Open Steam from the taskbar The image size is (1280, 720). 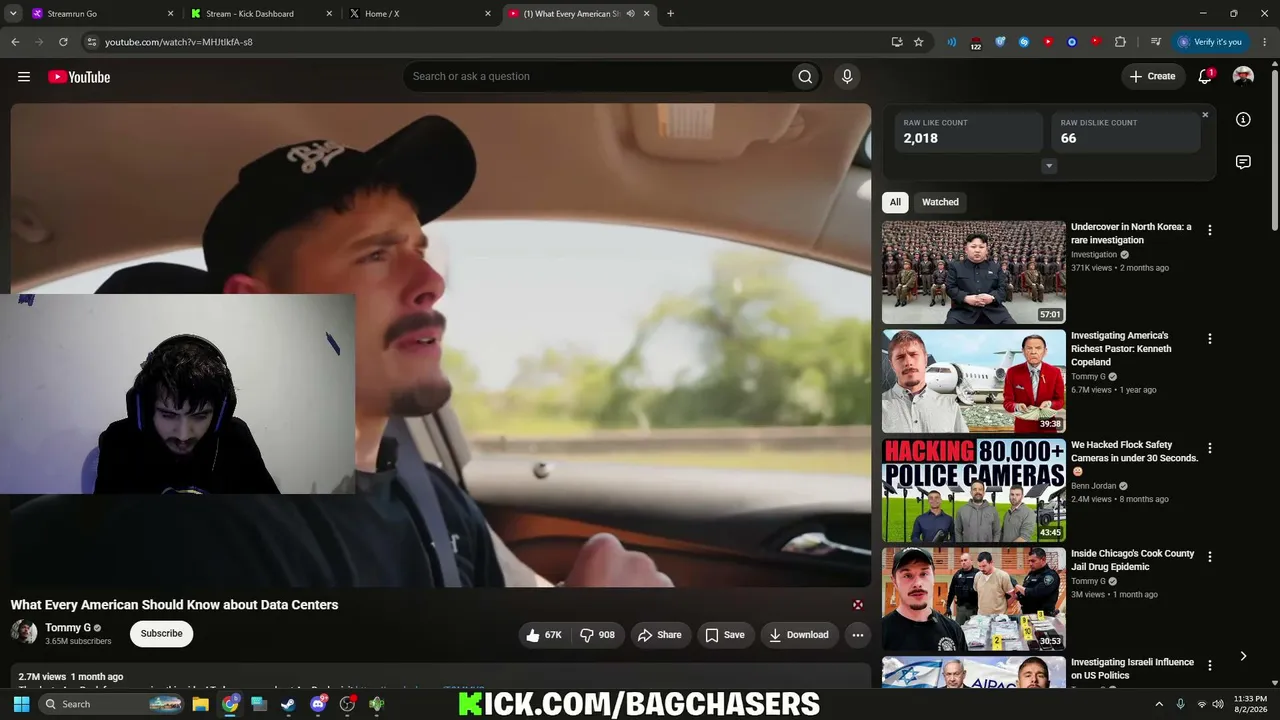[288, 704]
